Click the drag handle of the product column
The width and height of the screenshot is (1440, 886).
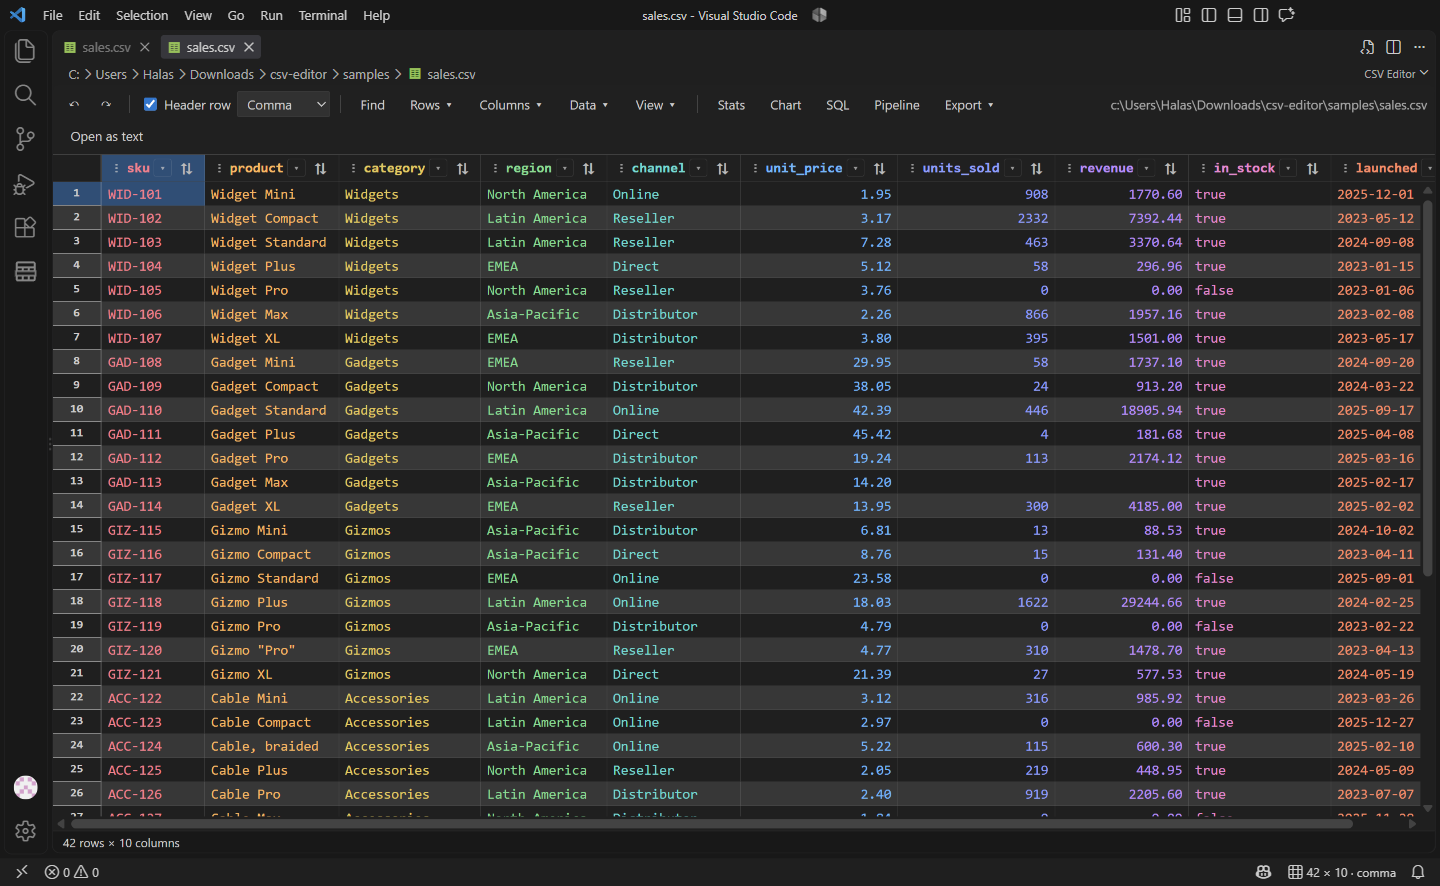click(219, 168)
